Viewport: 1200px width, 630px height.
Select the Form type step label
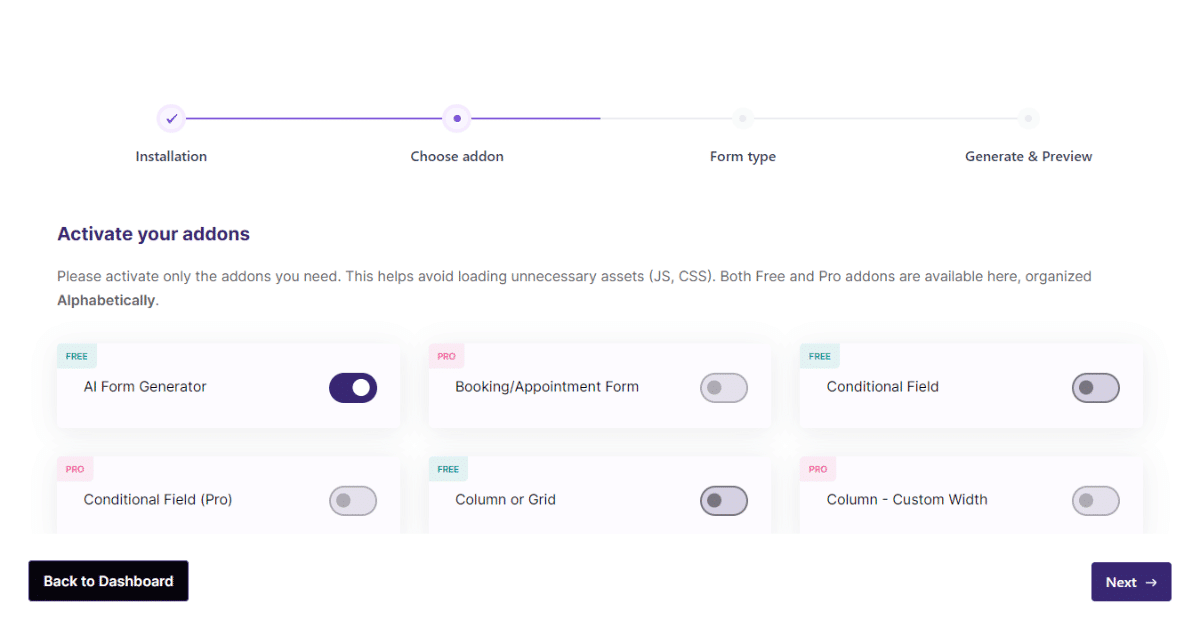[x=743, y=156]
